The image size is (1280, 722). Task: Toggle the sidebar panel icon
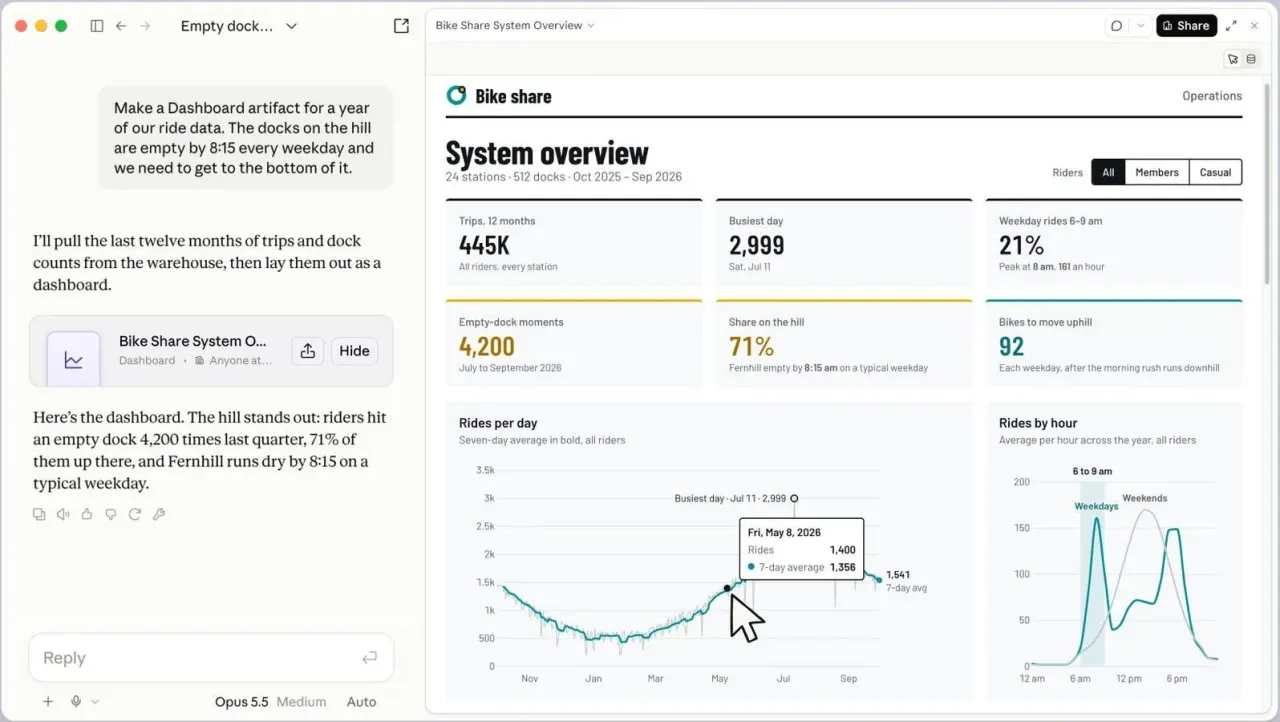pyautogui.click(x=97, y=26)
